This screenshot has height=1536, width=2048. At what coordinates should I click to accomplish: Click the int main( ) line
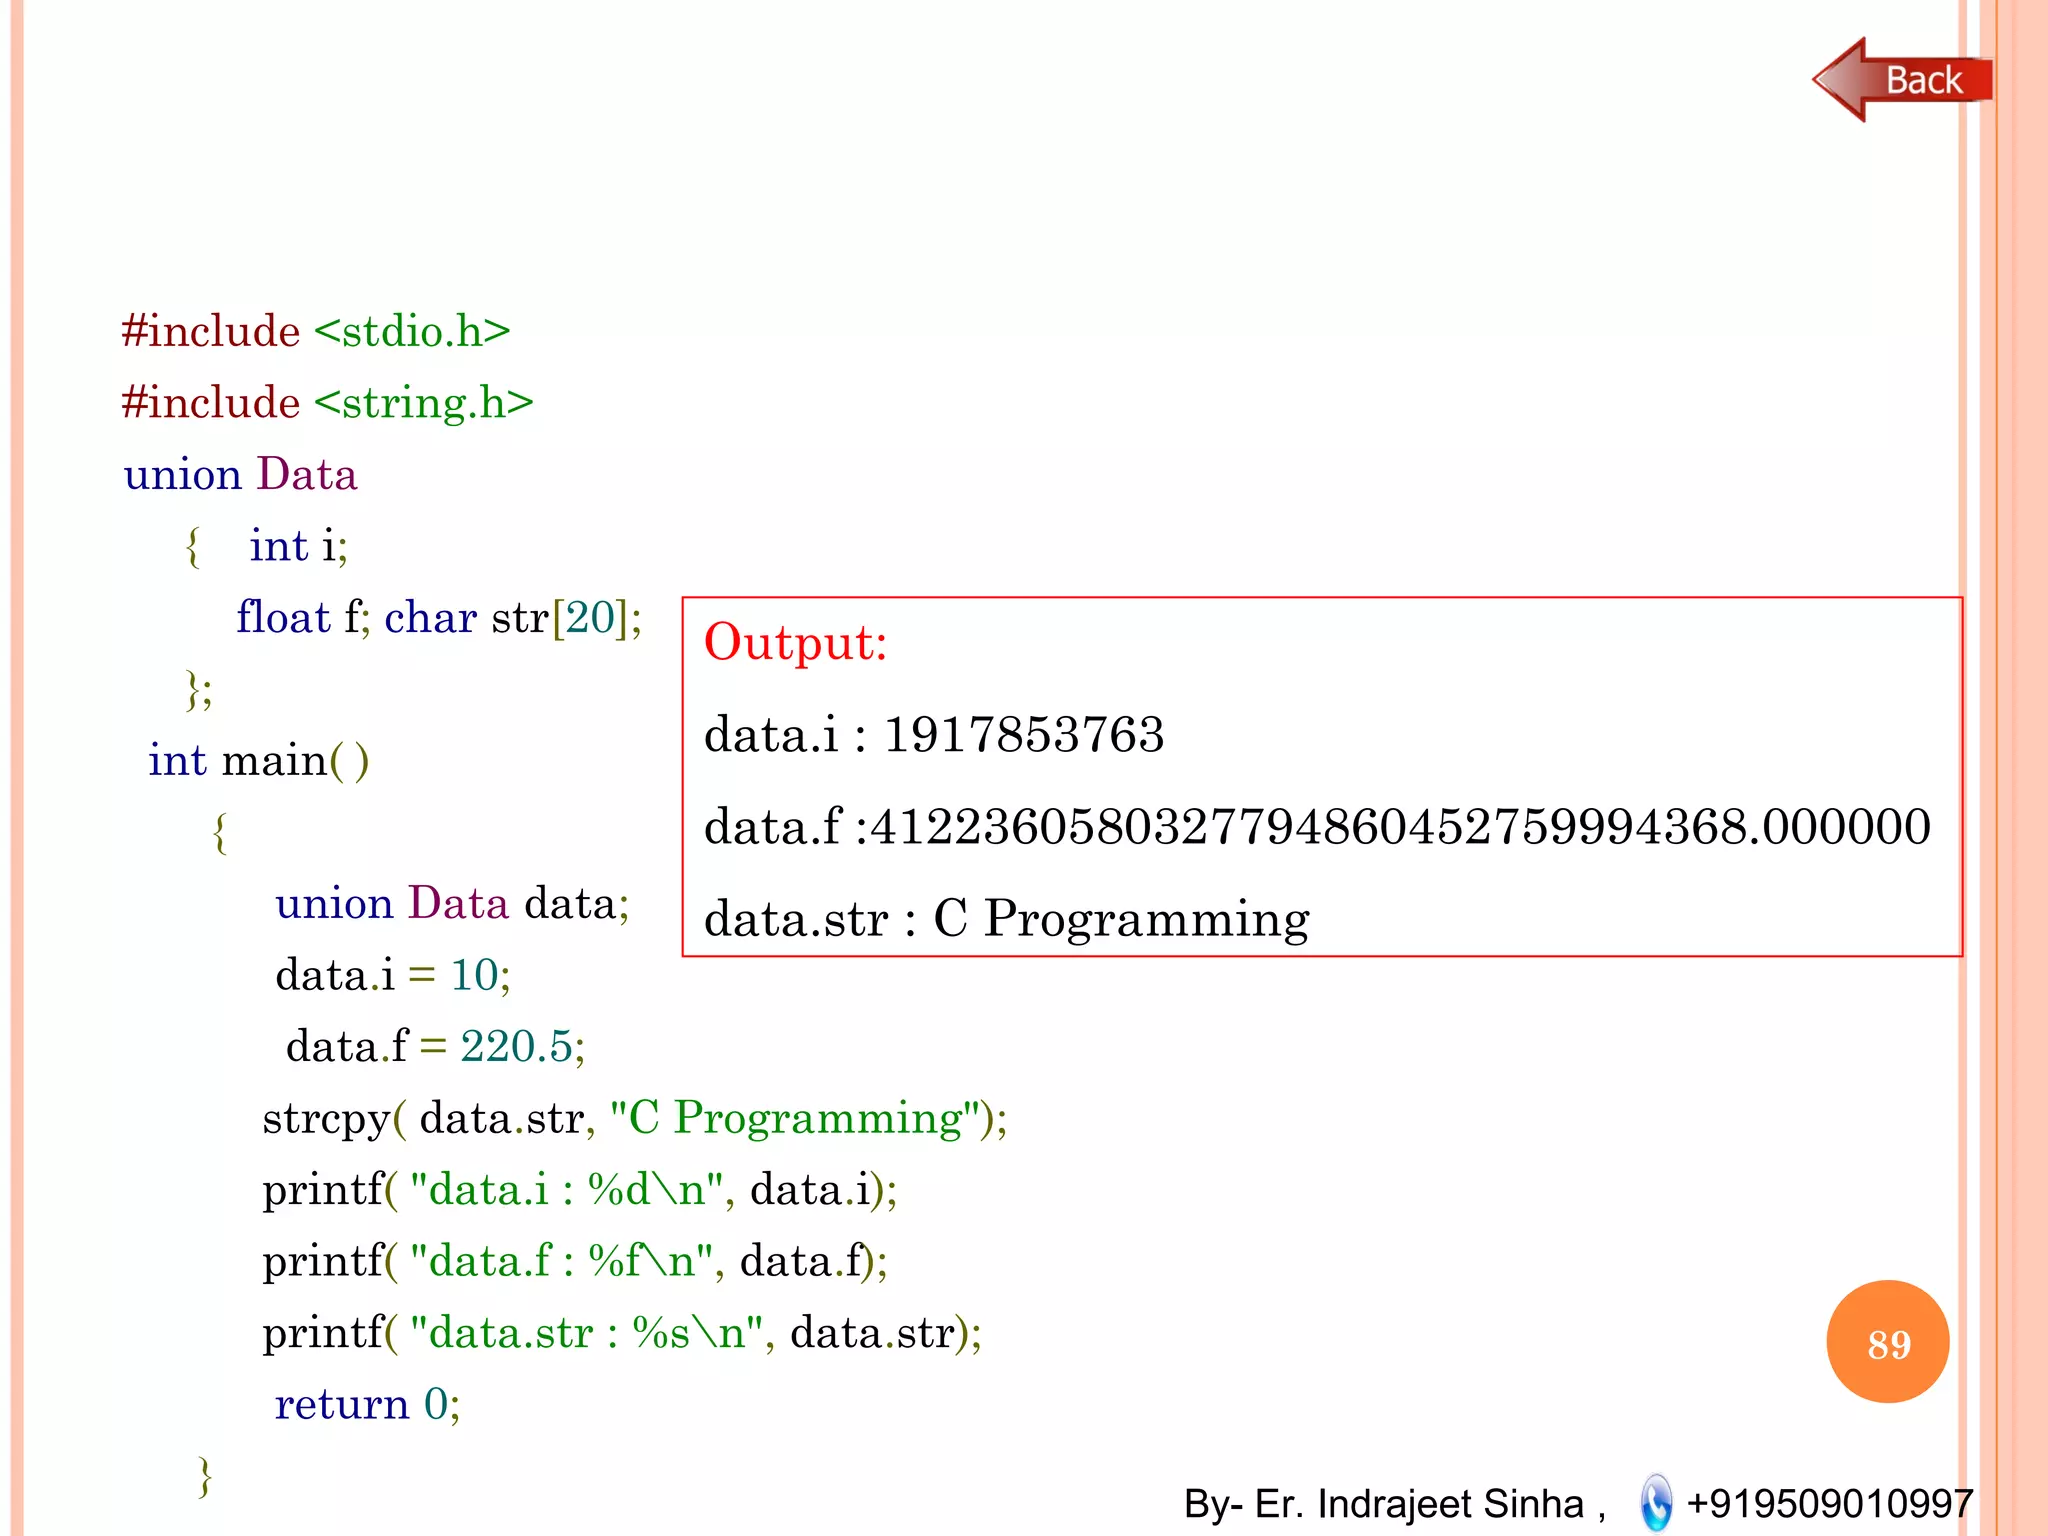[258, 761]
